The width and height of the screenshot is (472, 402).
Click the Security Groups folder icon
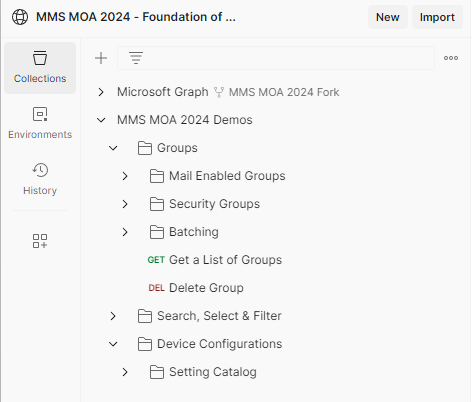[157, 204]
